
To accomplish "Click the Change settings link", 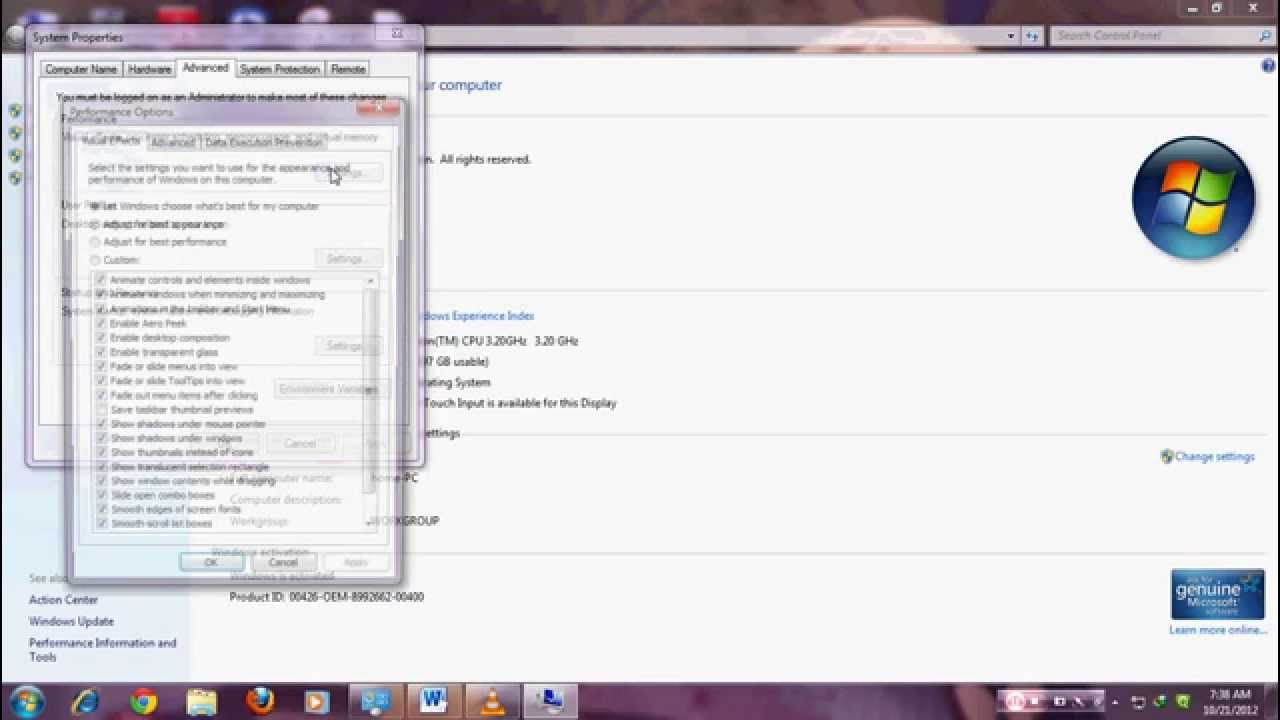I will (x=1214, y=457).
